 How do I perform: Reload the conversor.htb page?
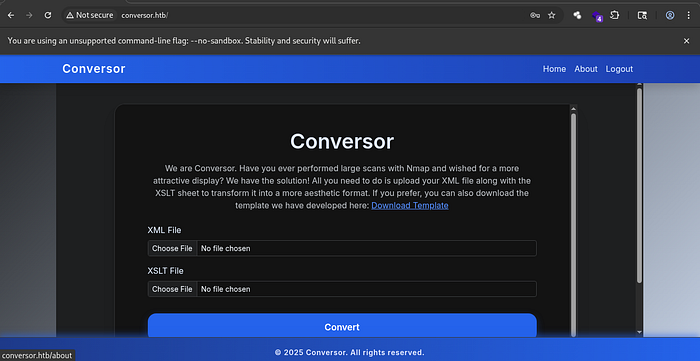pos(48,15)
